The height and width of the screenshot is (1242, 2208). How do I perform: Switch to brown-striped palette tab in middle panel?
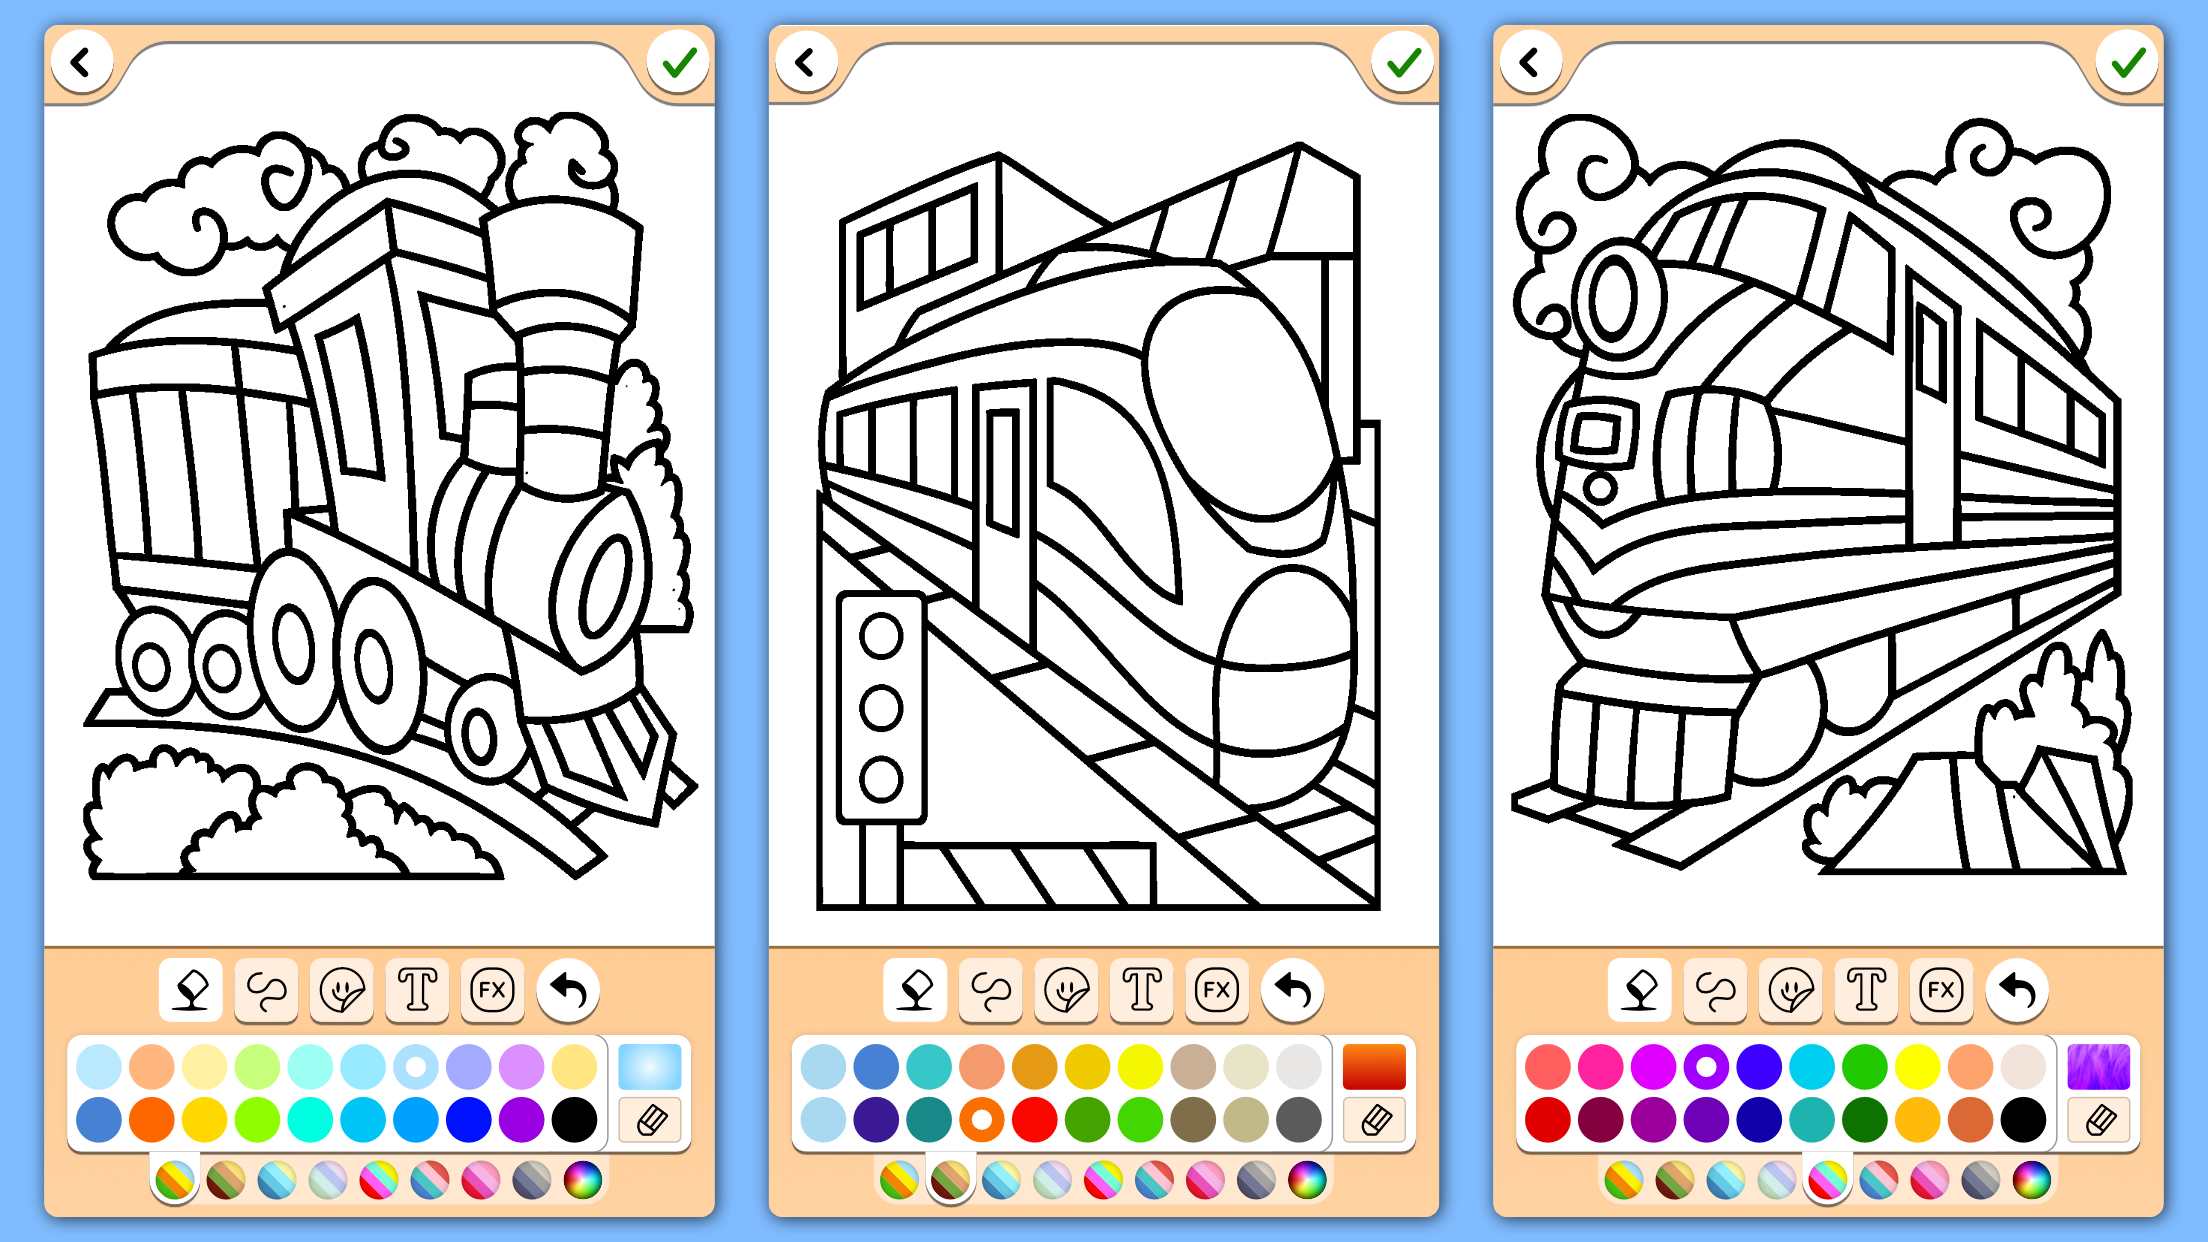pos(950,1181)
